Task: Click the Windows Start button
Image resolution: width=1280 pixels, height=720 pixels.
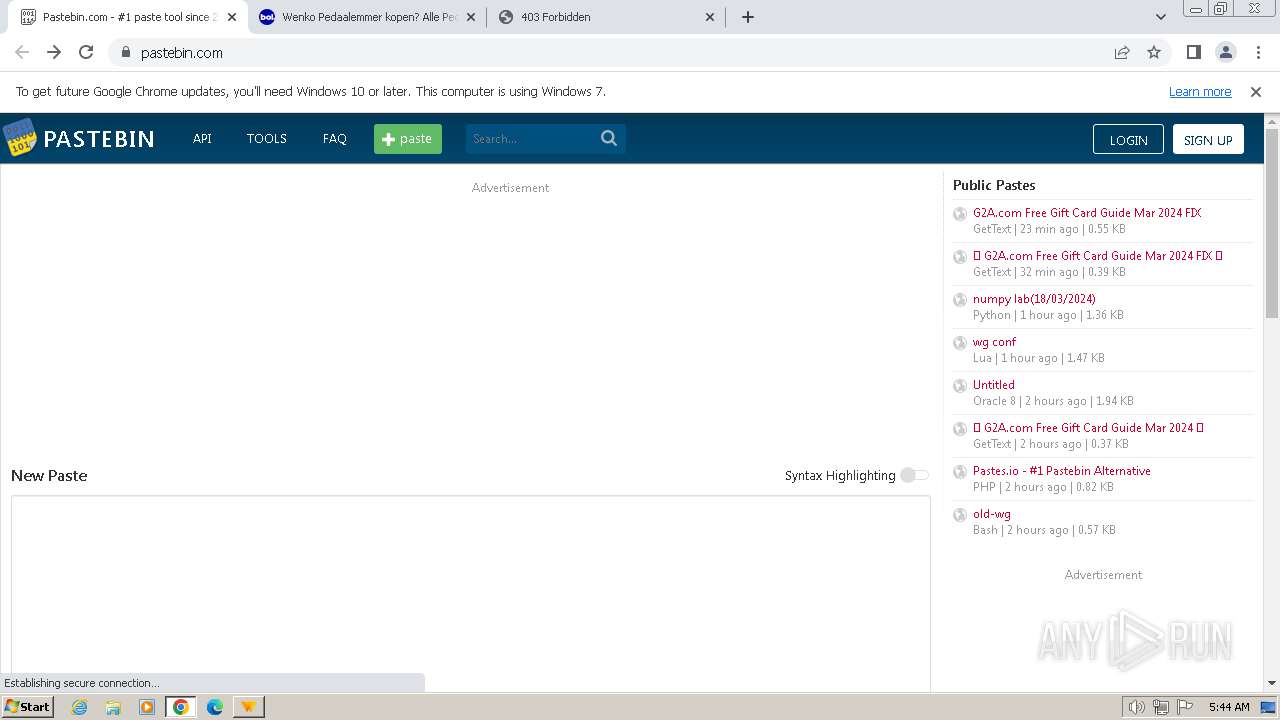Action: [27, 707]
